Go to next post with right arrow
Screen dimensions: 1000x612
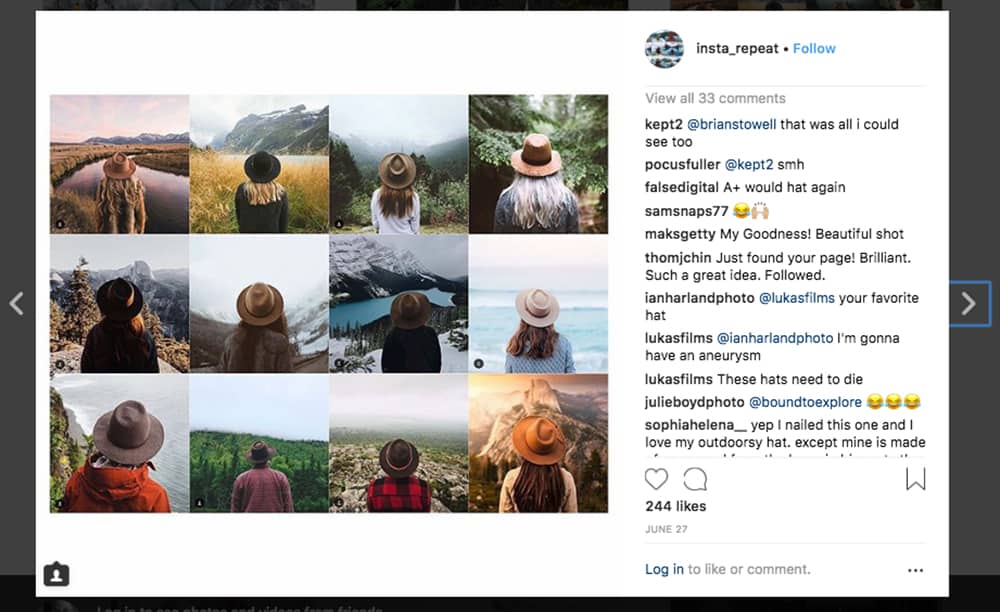[x=968, y=304]
